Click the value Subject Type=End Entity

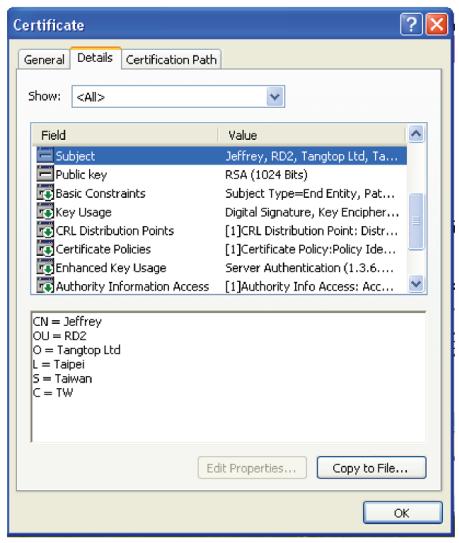[x=310, y=194]
